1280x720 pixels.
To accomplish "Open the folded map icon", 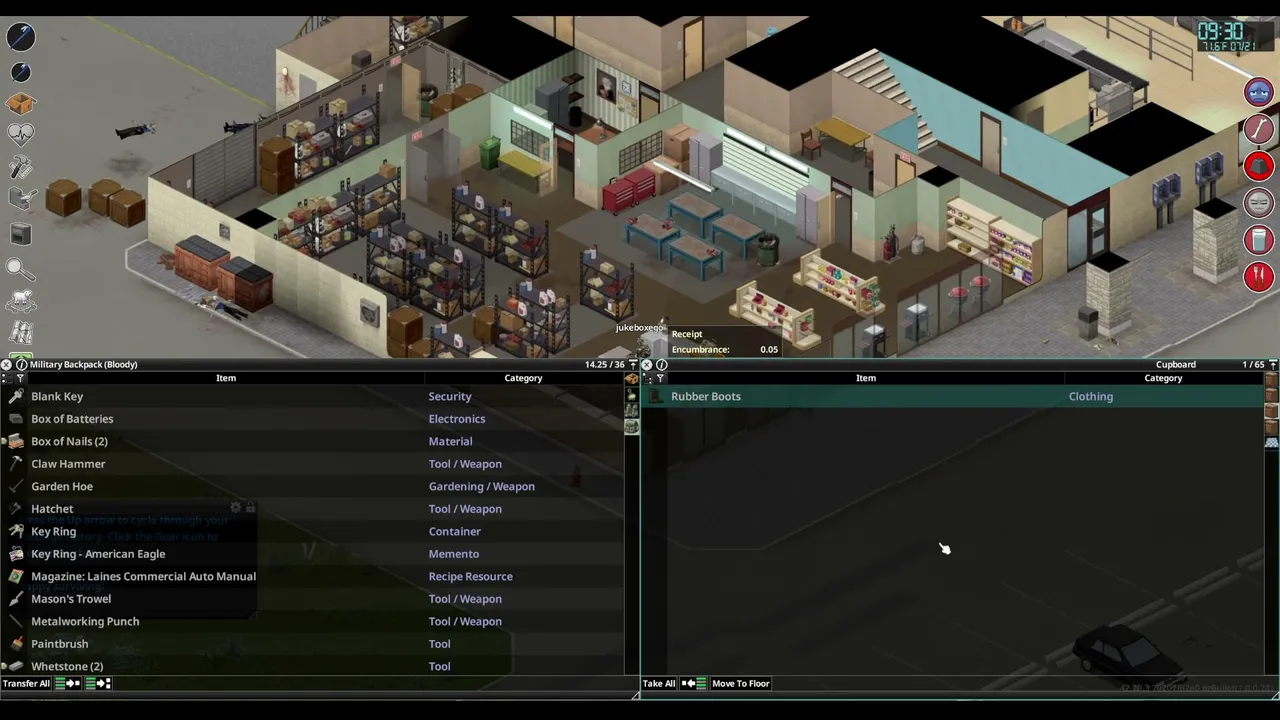I will point(21,332).
